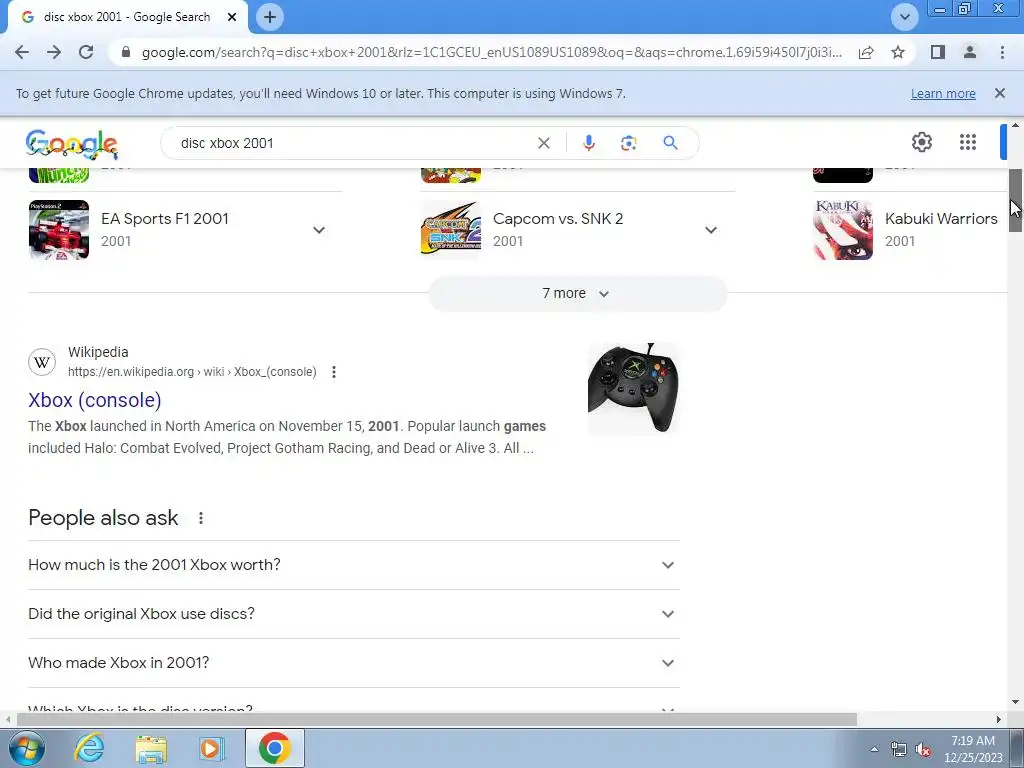Image resolution: width=1024 pixels, height=768 pixels.
Task: Go to Google home via the logo
Action: click(x=72, y=144)
